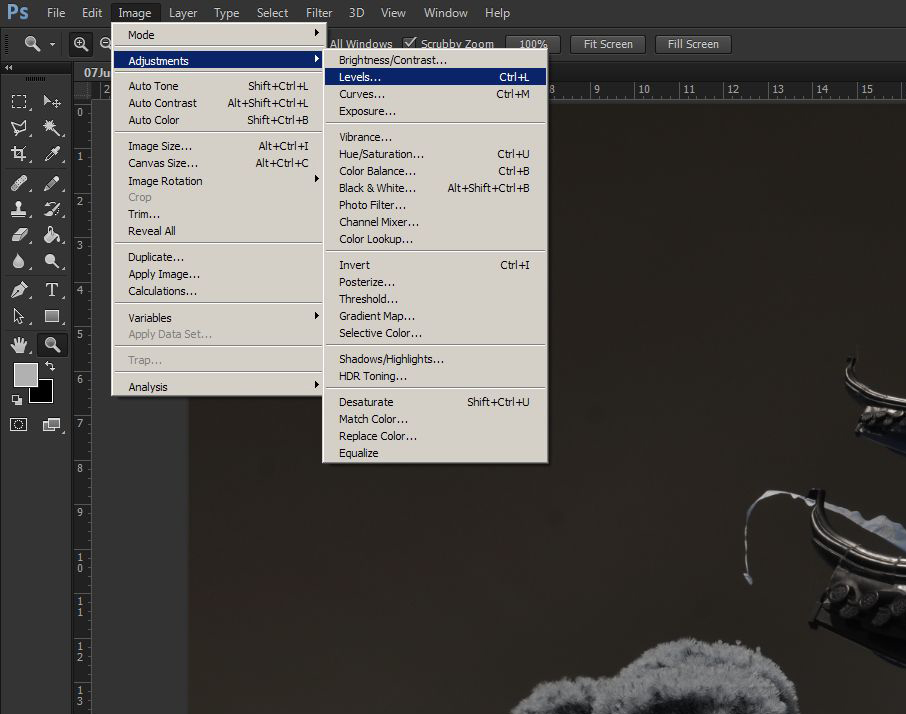Expand the Mode submenu
Image resolution: width=906 pixels, height=714 pixels.
click(x=219, y=35)
